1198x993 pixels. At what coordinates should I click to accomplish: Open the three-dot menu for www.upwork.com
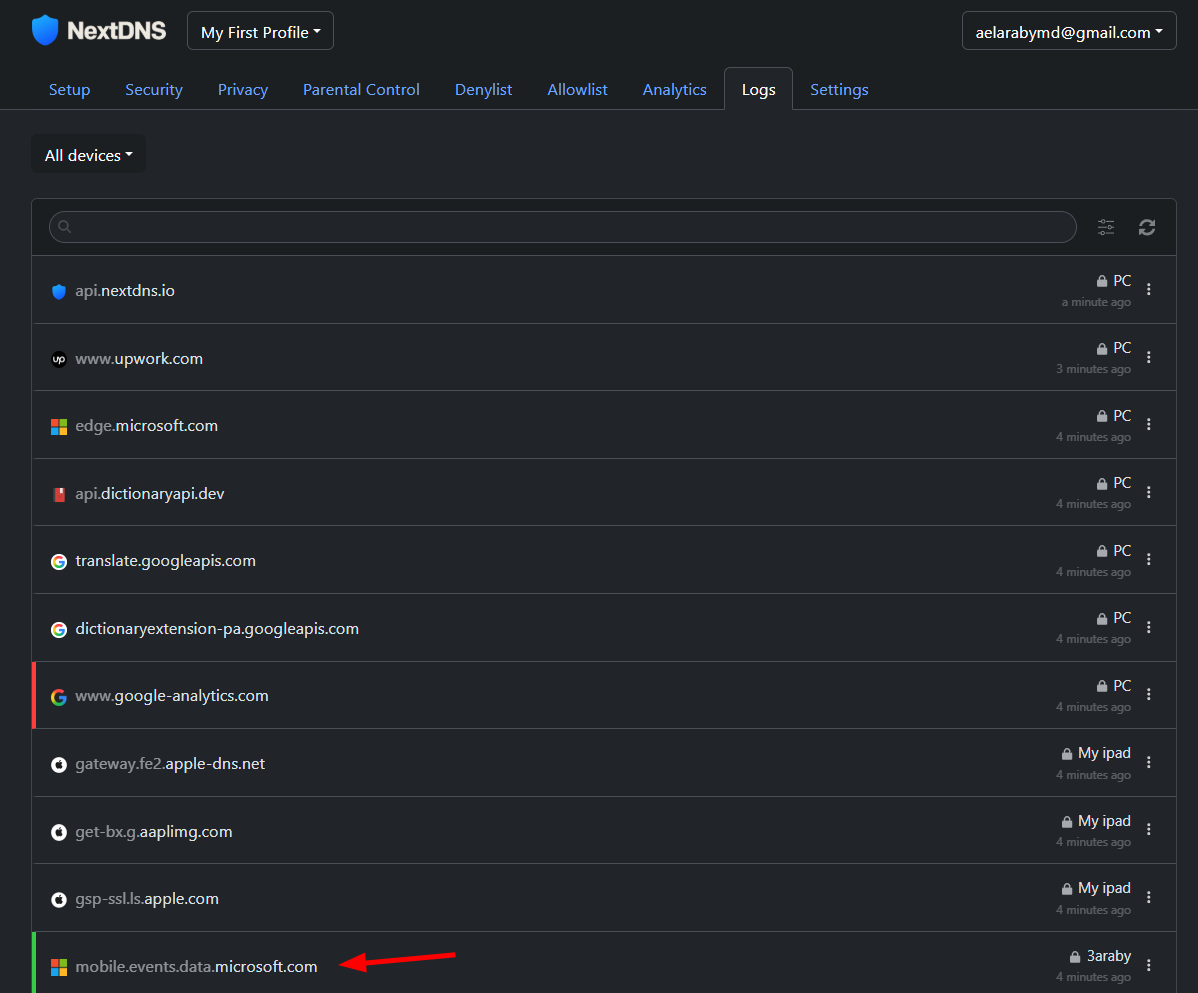[x=1148, y=357]
